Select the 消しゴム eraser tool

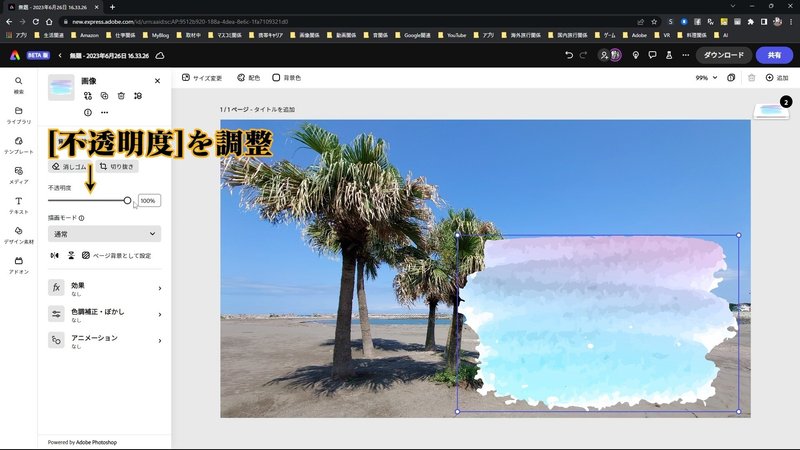coord(70,166)
